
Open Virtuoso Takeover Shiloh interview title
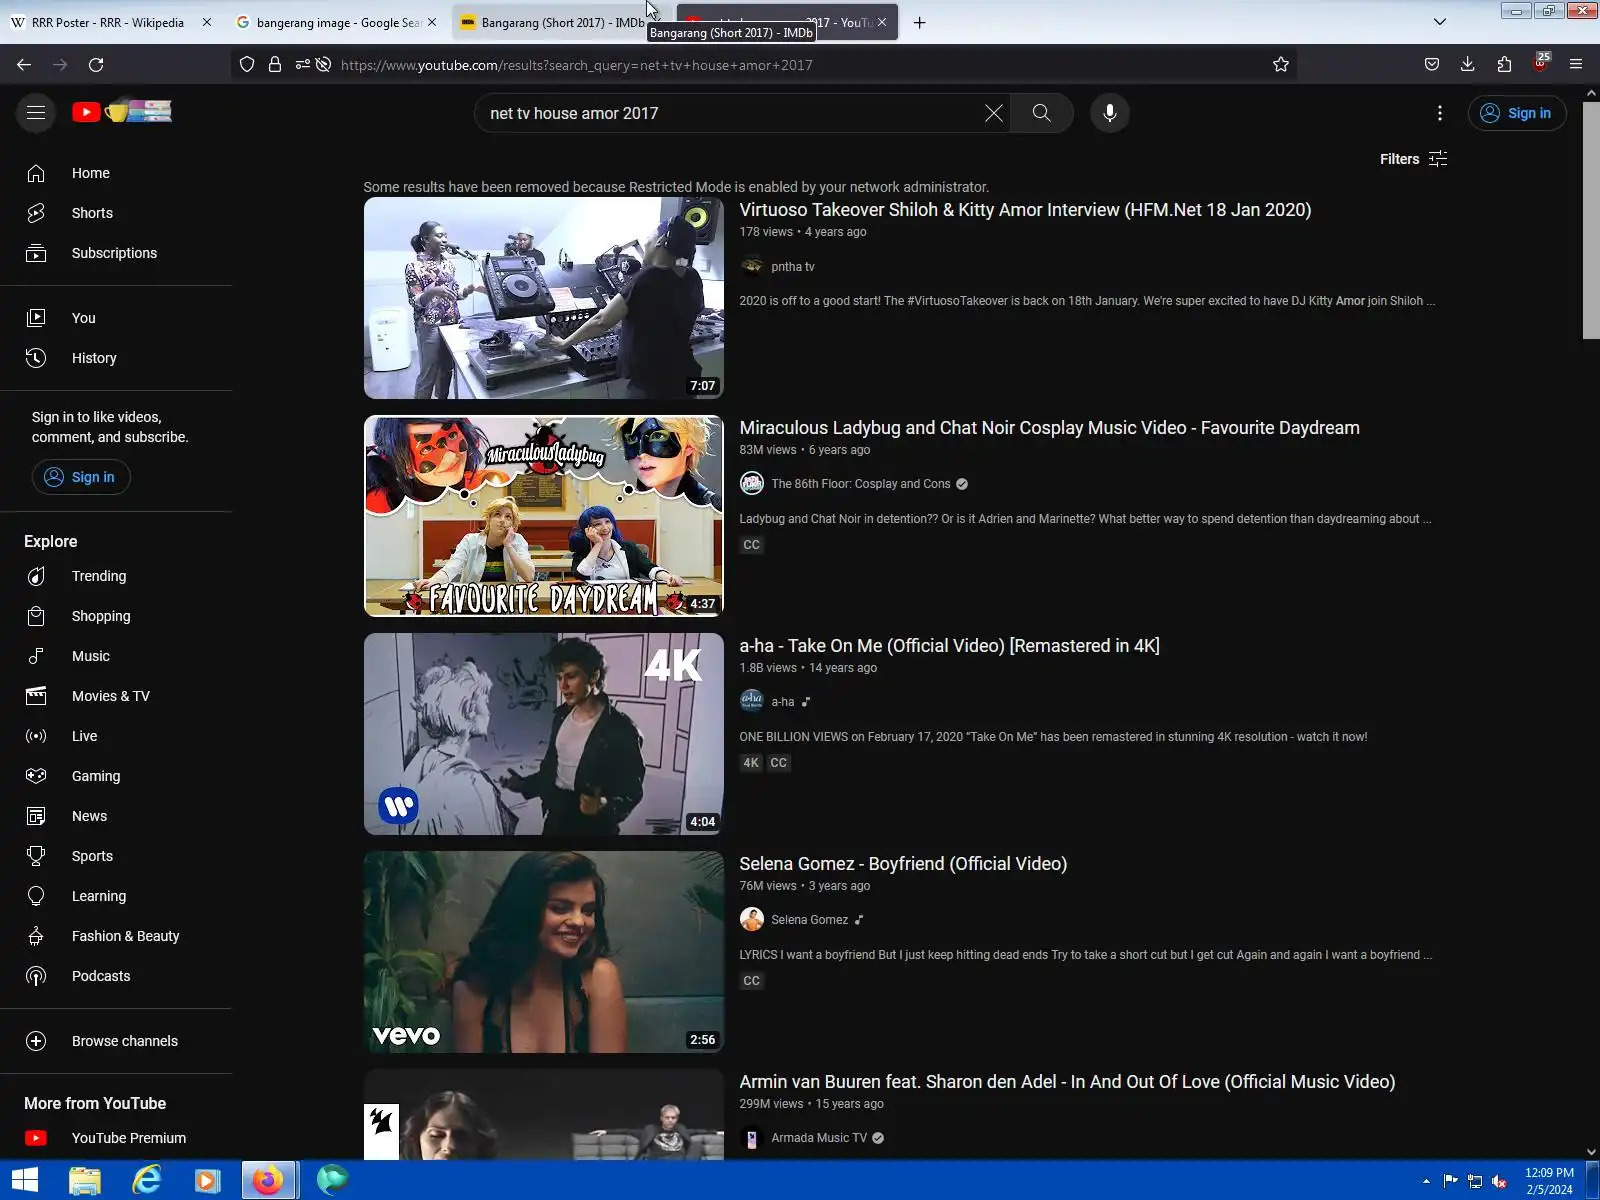click(x=1025, y=210)
